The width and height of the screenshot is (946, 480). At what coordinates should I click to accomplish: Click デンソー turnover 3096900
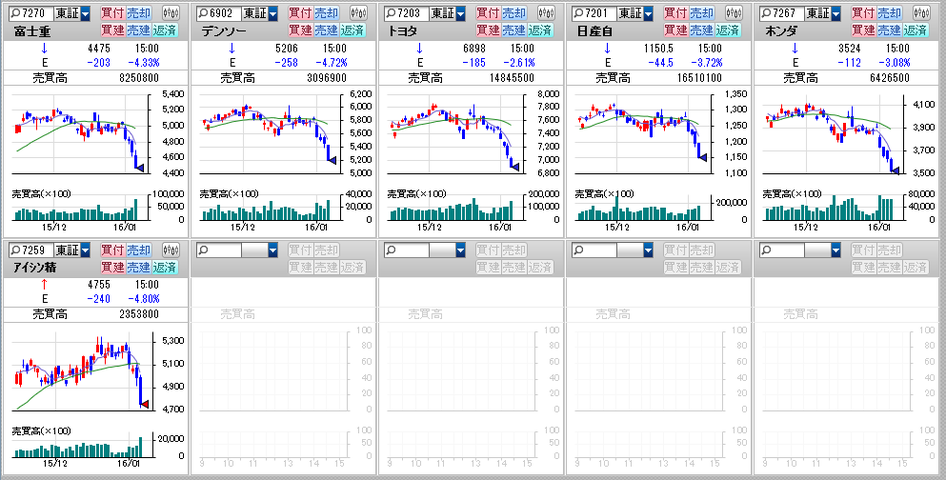coord(325,77)
